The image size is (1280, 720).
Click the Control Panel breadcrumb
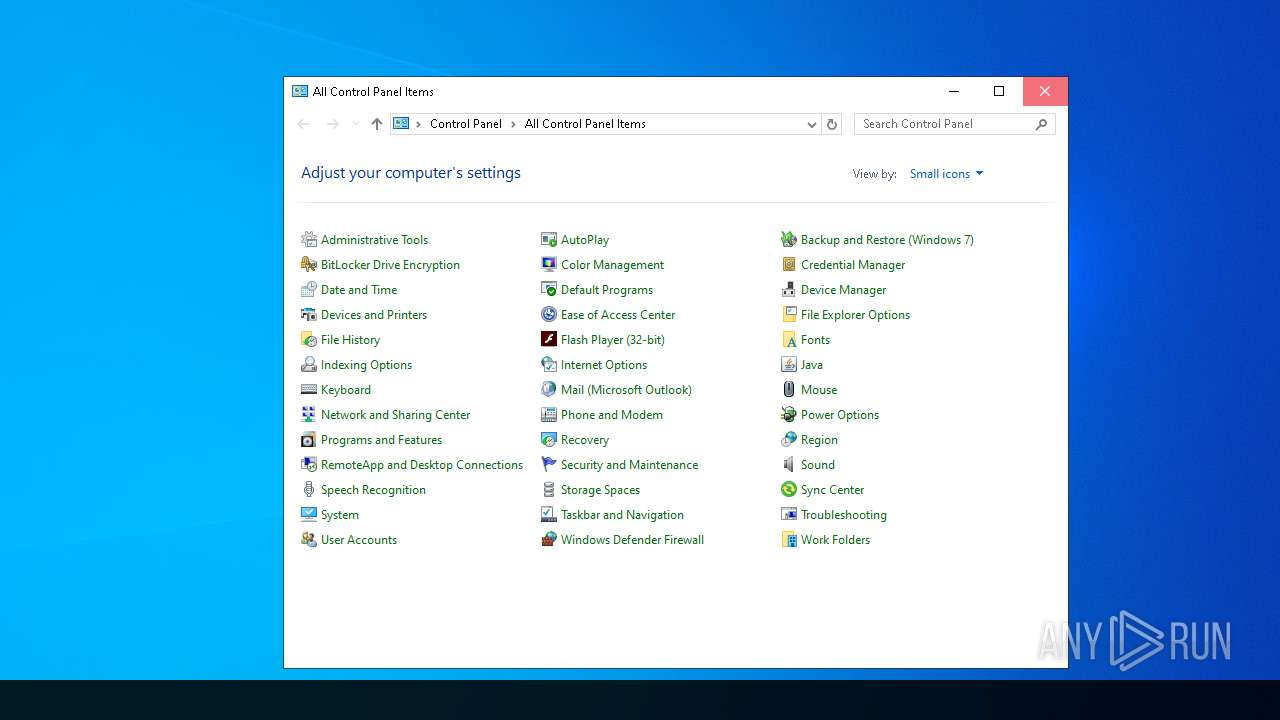coord(466,124)
